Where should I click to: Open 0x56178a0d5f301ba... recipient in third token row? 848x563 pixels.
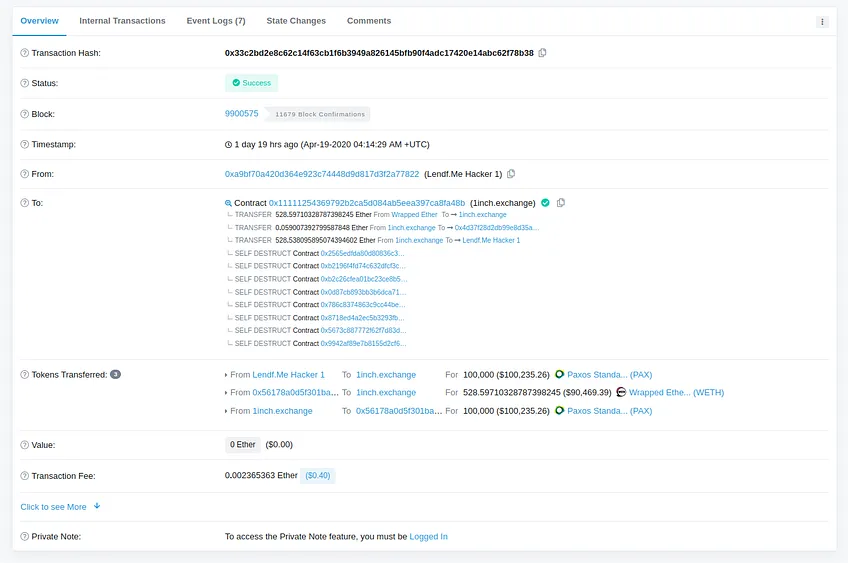pos(399,411)
